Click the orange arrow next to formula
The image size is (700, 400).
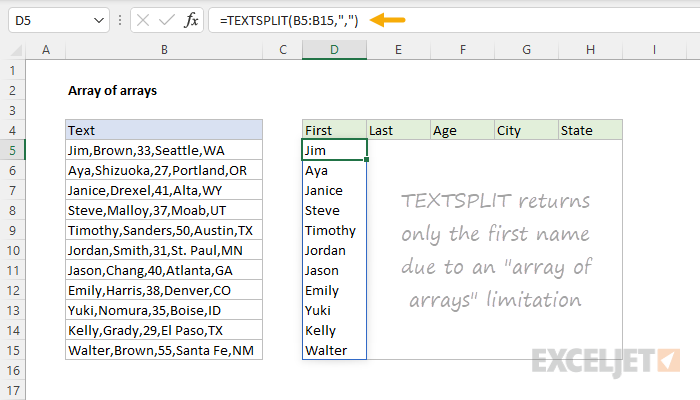[388, 20]
